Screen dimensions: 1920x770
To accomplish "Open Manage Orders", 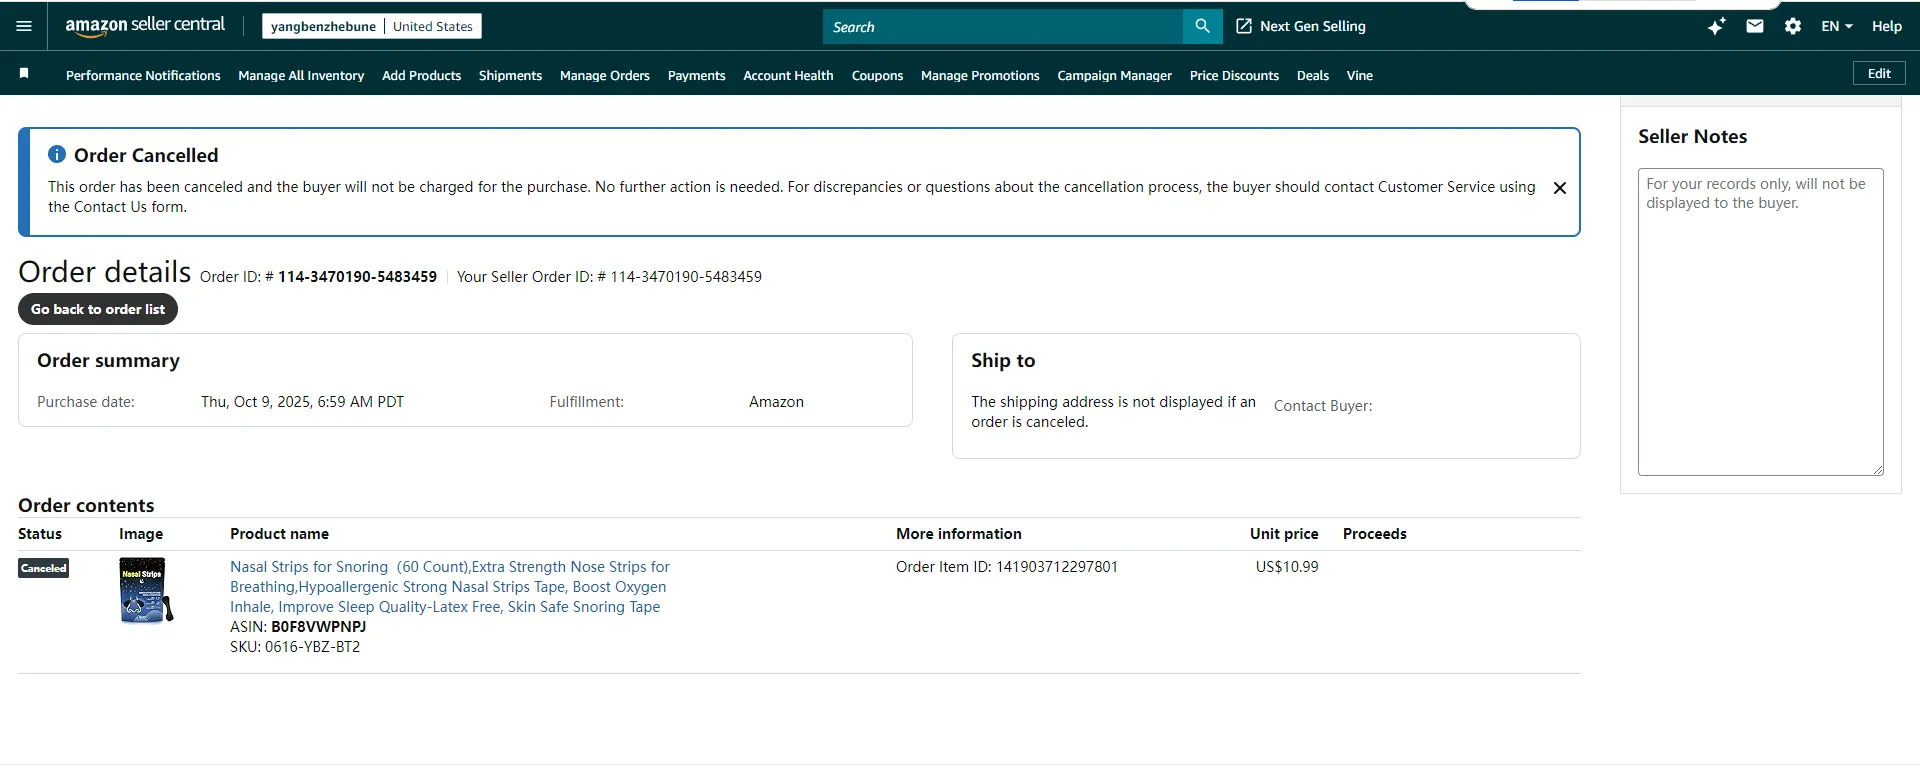I will [x=605, y=75].
